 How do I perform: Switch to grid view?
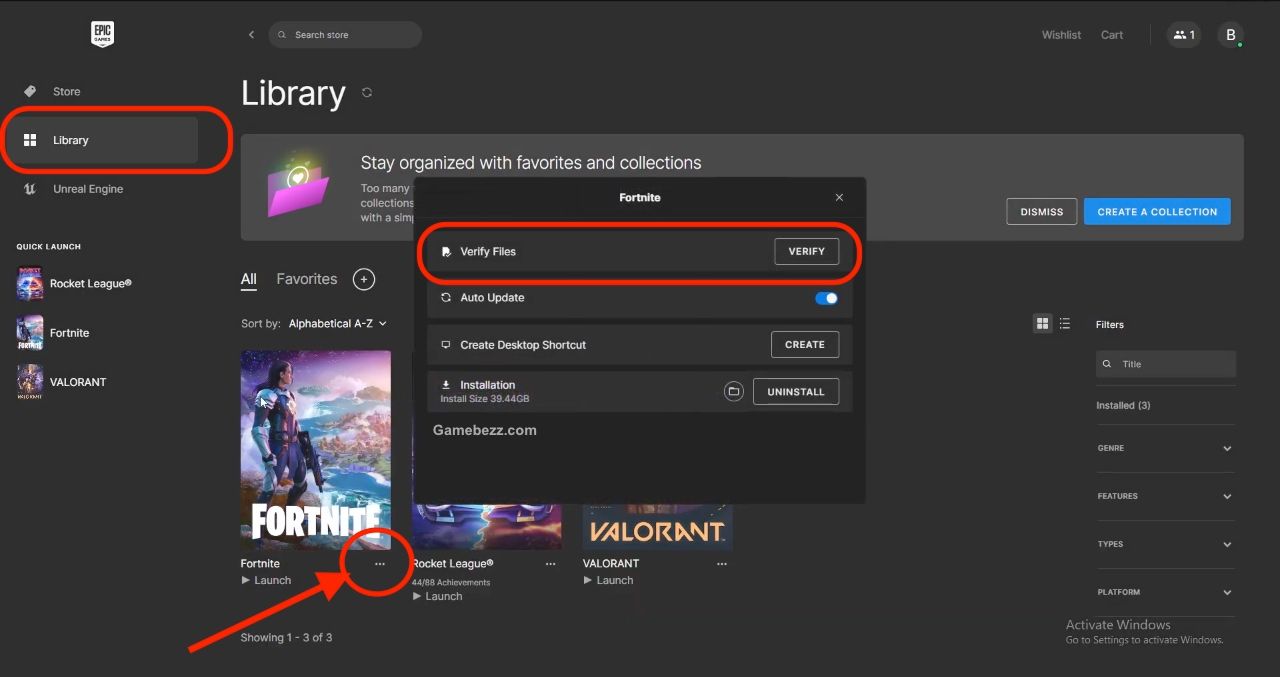tap(1042, 324)
